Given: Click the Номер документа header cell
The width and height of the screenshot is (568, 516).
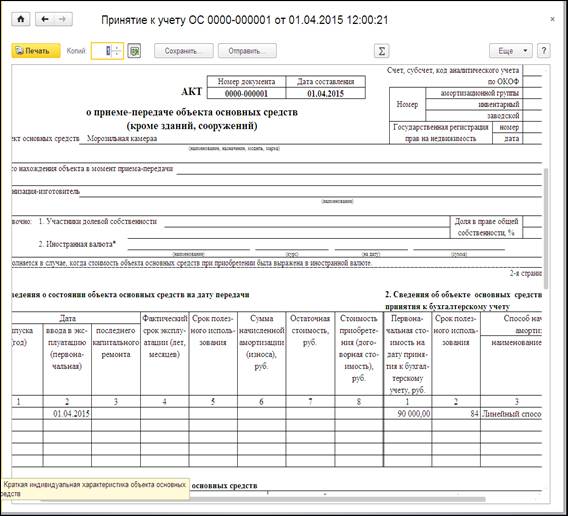Looking at the screenshot, I should (246, 82).
